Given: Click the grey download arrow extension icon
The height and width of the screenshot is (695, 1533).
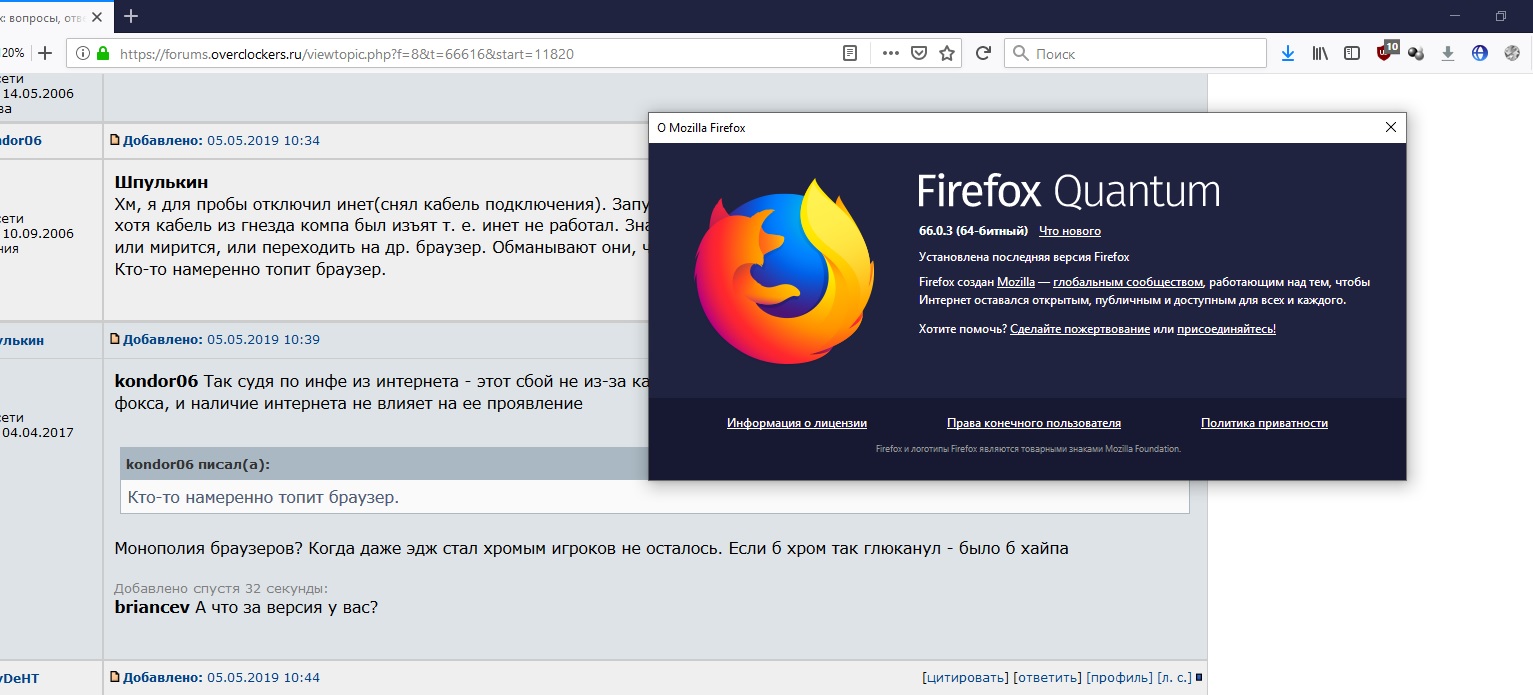Looking at the screenshot, I should point(1447,53).
